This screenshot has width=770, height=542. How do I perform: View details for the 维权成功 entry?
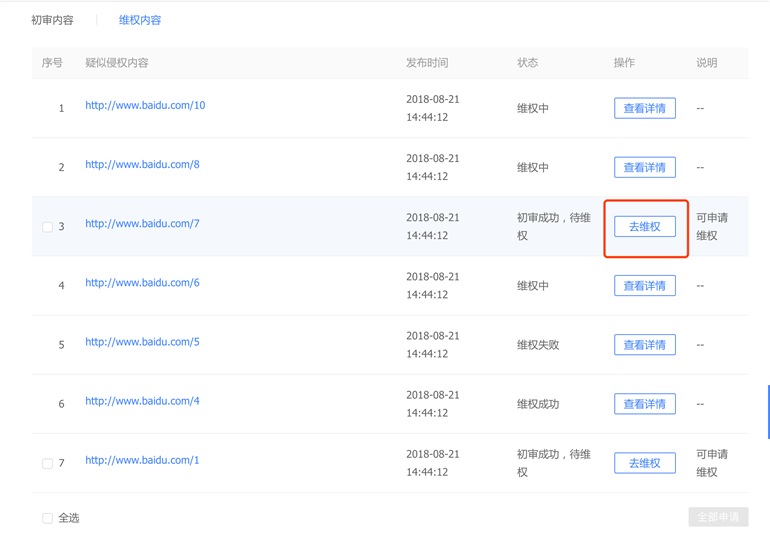pyautogui.click(x=644, y=404)
